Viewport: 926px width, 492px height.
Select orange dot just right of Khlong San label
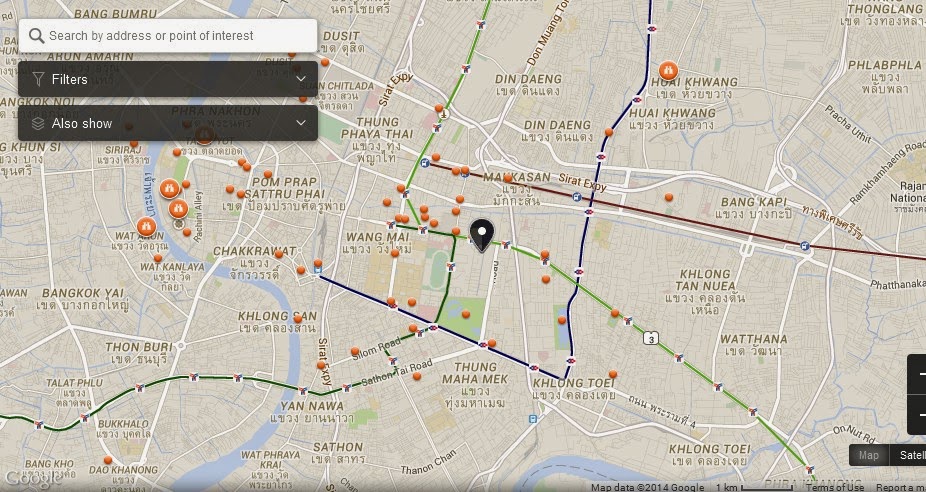point(298,319)
